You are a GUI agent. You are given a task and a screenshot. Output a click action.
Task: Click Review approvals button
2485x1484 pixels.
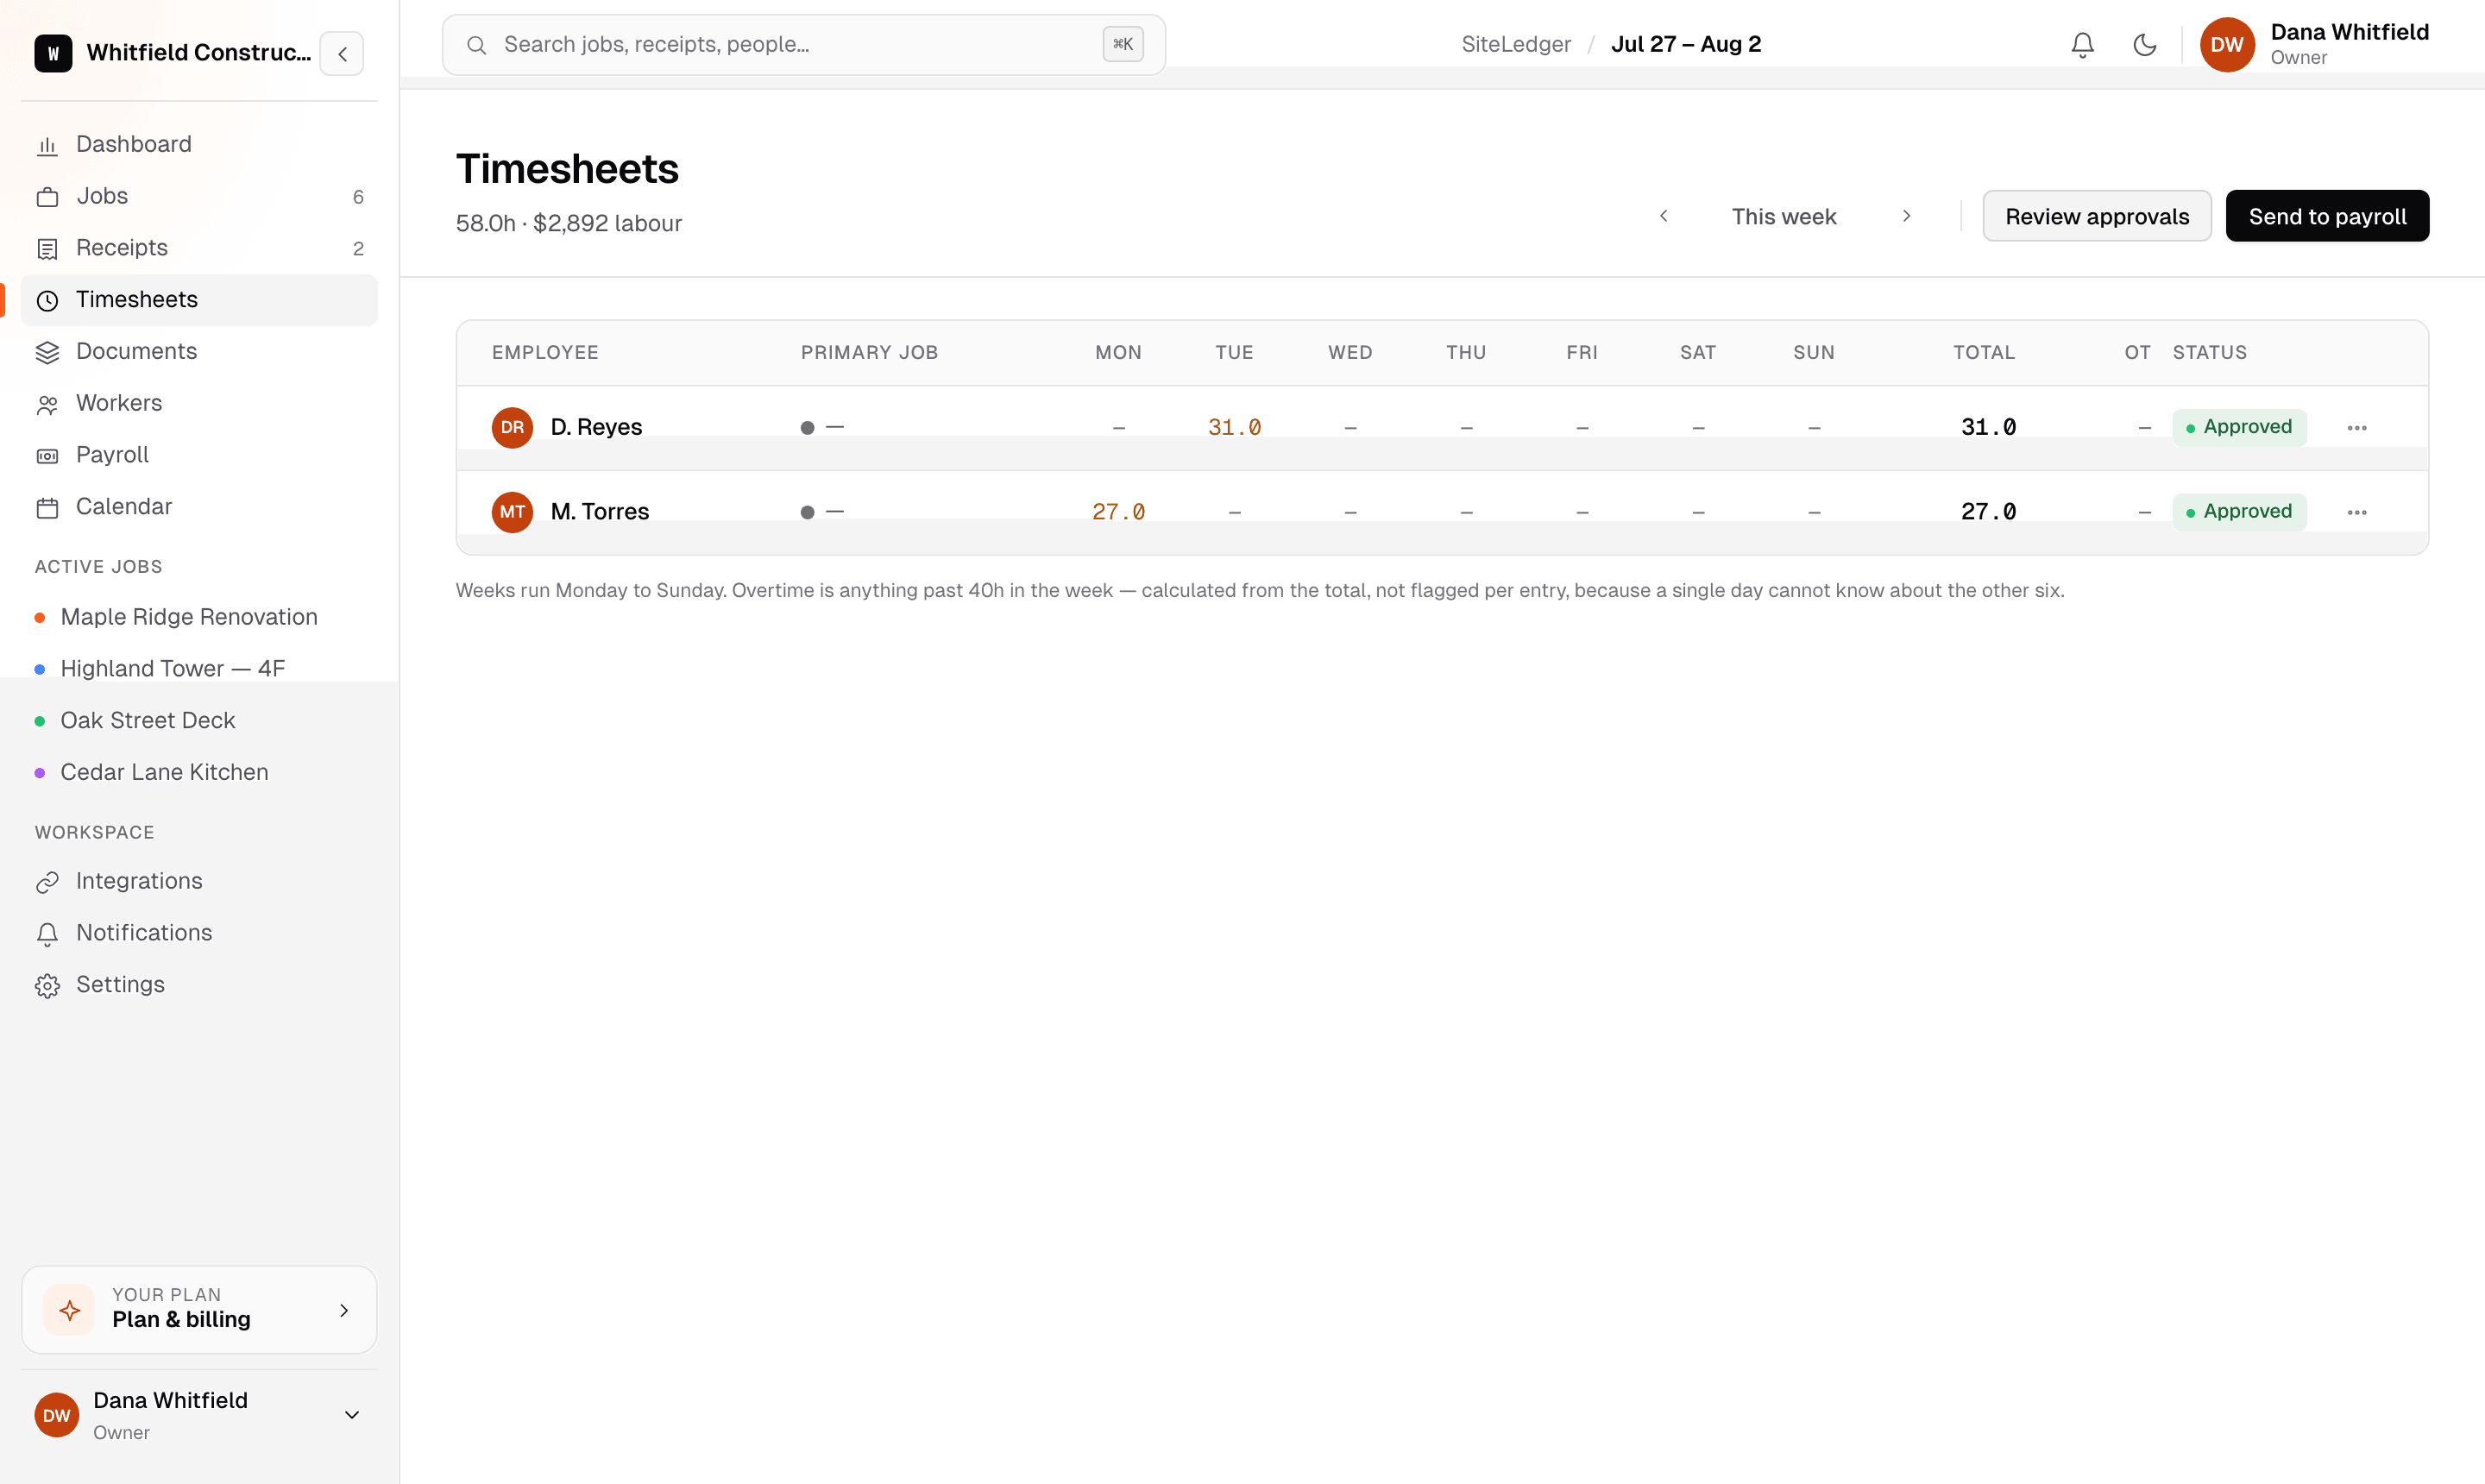pyautogui.click(x=2097, y=216)
